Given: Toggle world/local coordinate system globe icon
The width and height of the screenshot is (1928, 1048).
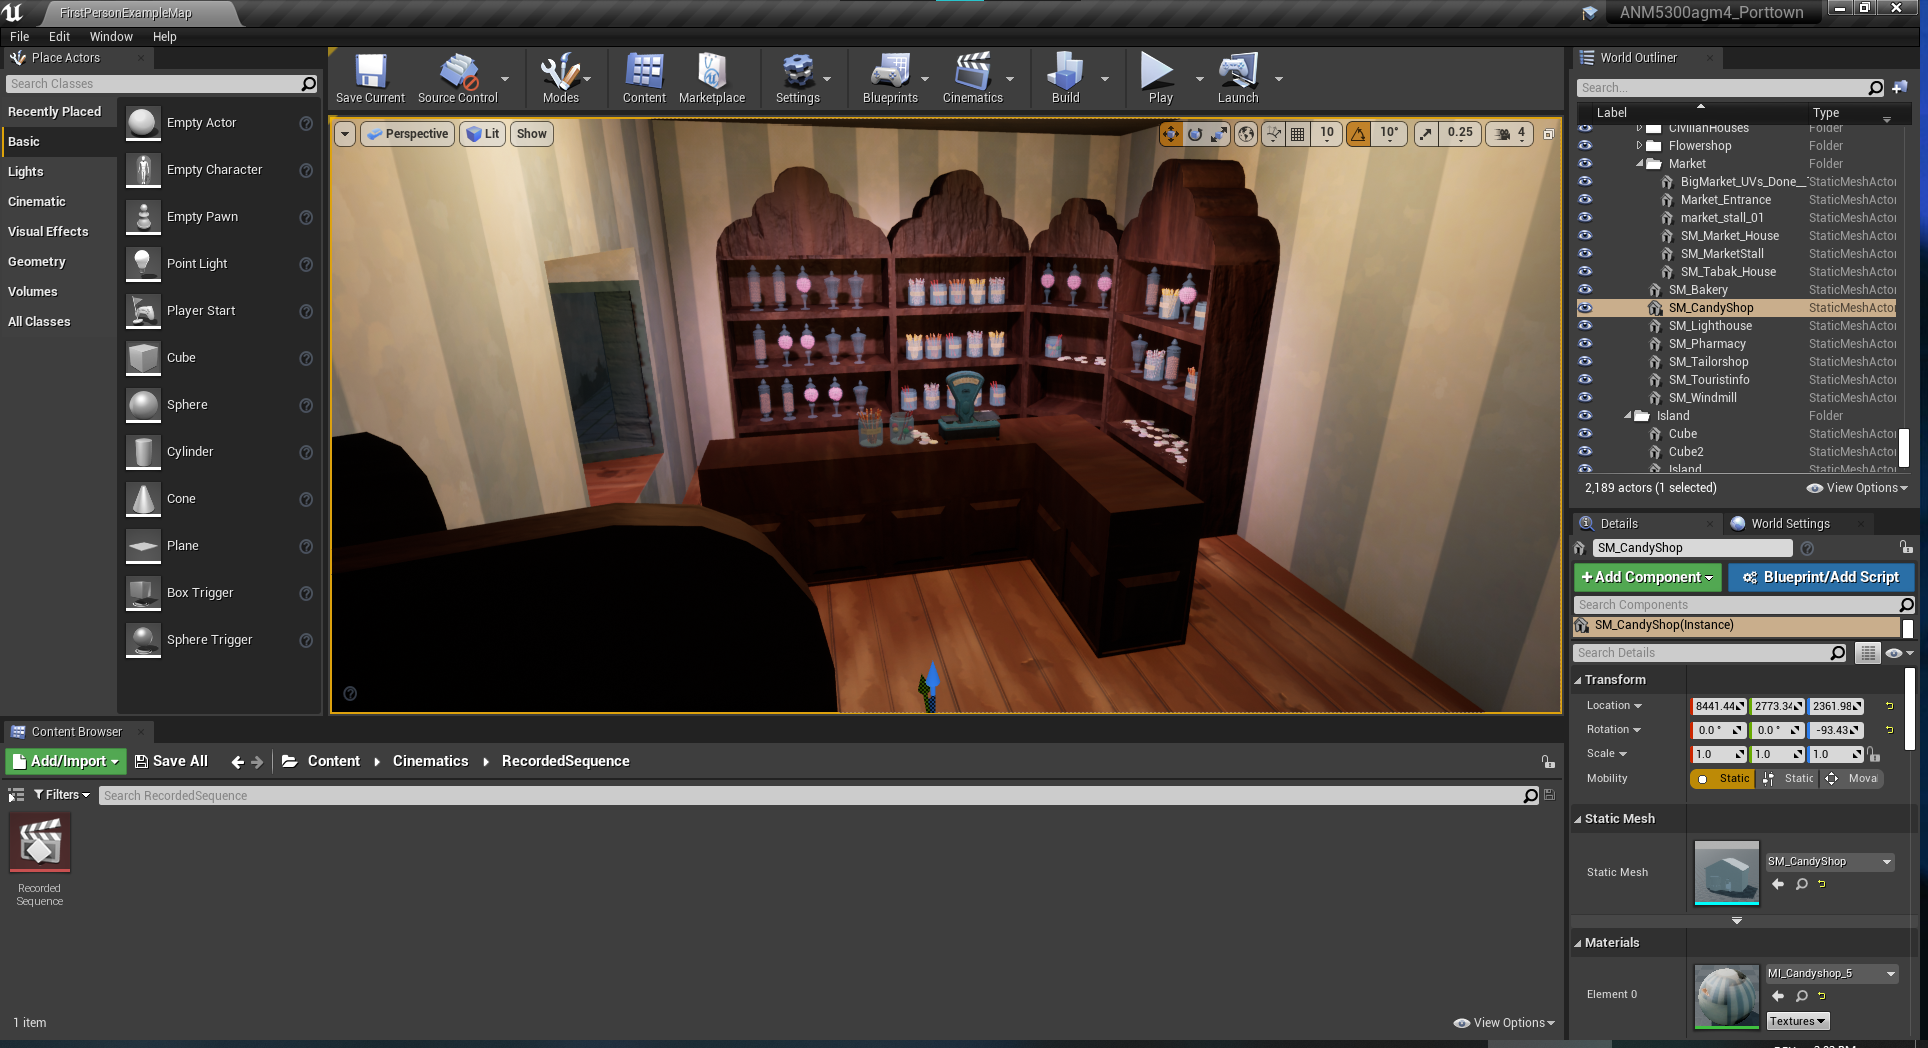Looking at the screenshot, I should tap(1246, 134).
